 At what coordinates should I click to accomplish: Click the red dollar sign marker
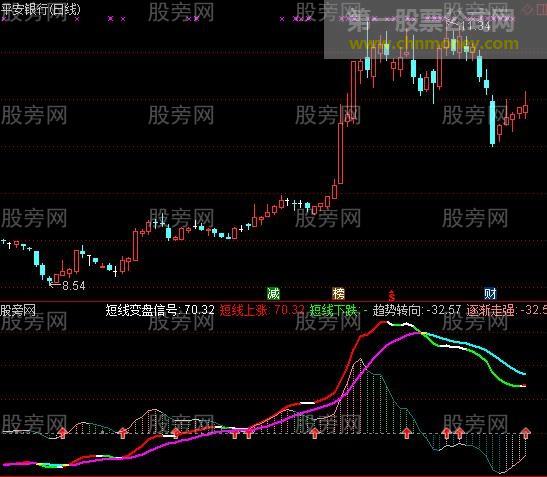coord(392,295)
